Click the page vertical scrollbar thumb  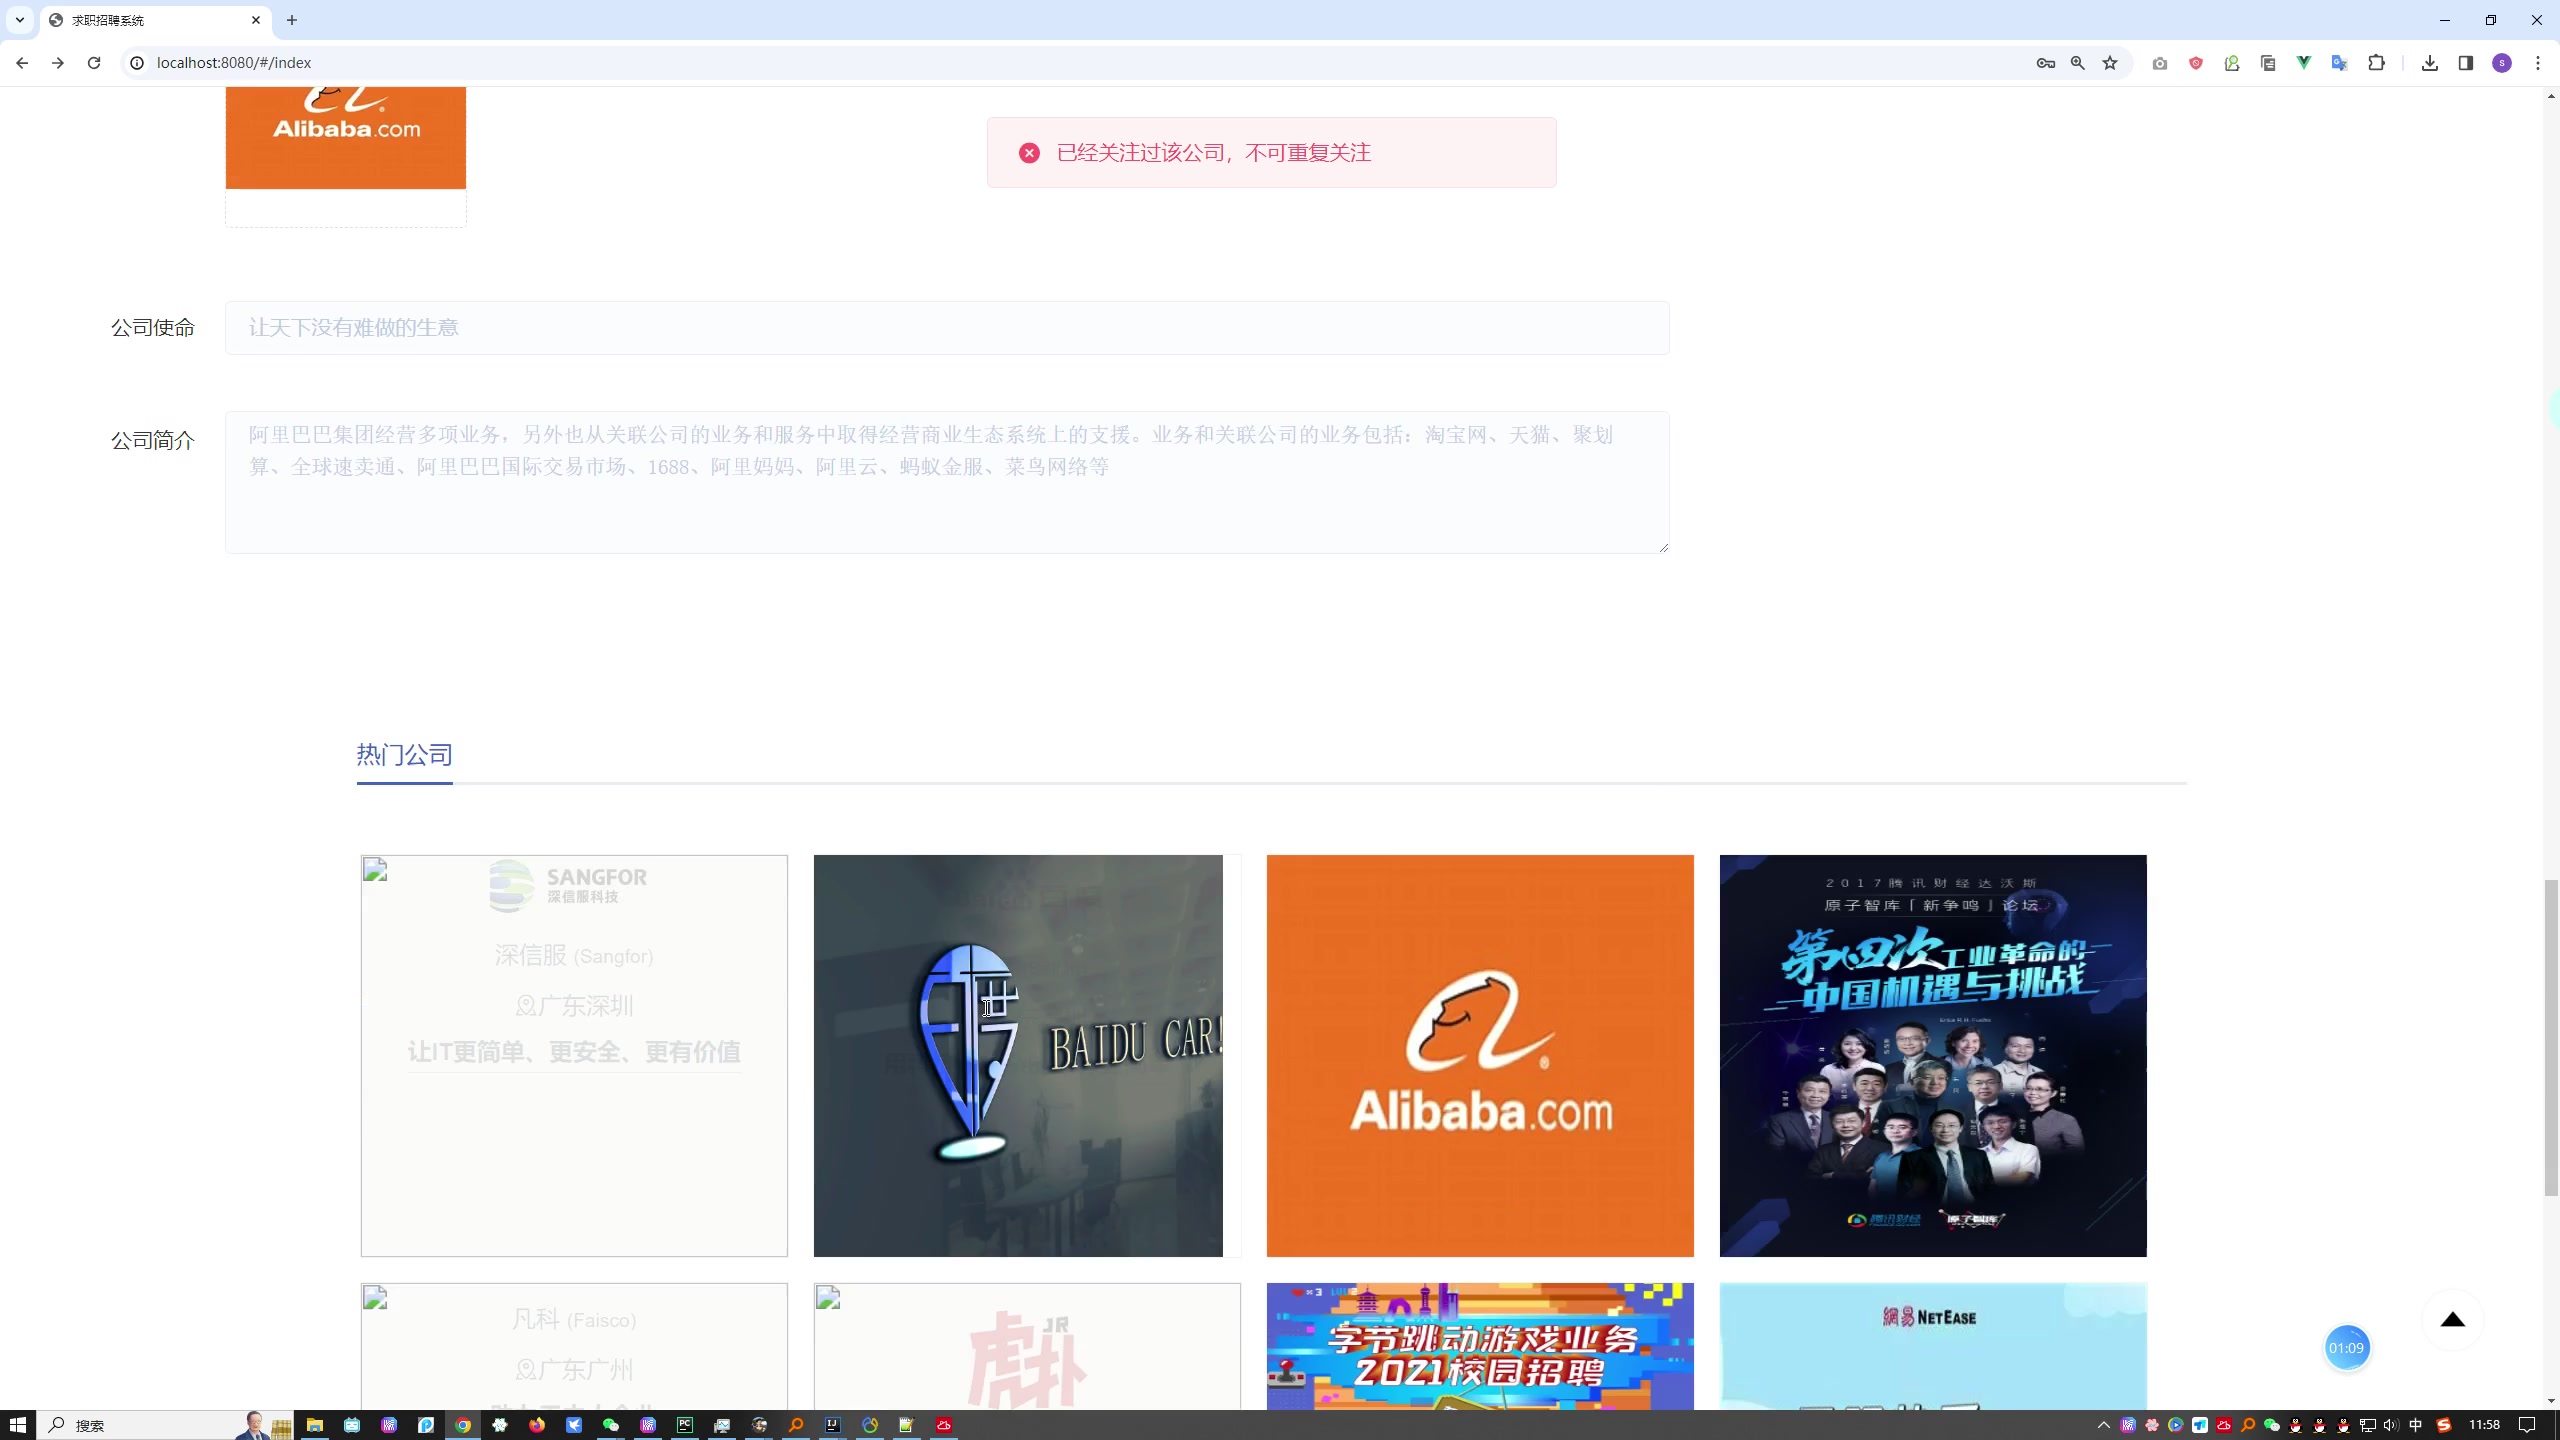pyautogui.click(x=2551, y=1037)
